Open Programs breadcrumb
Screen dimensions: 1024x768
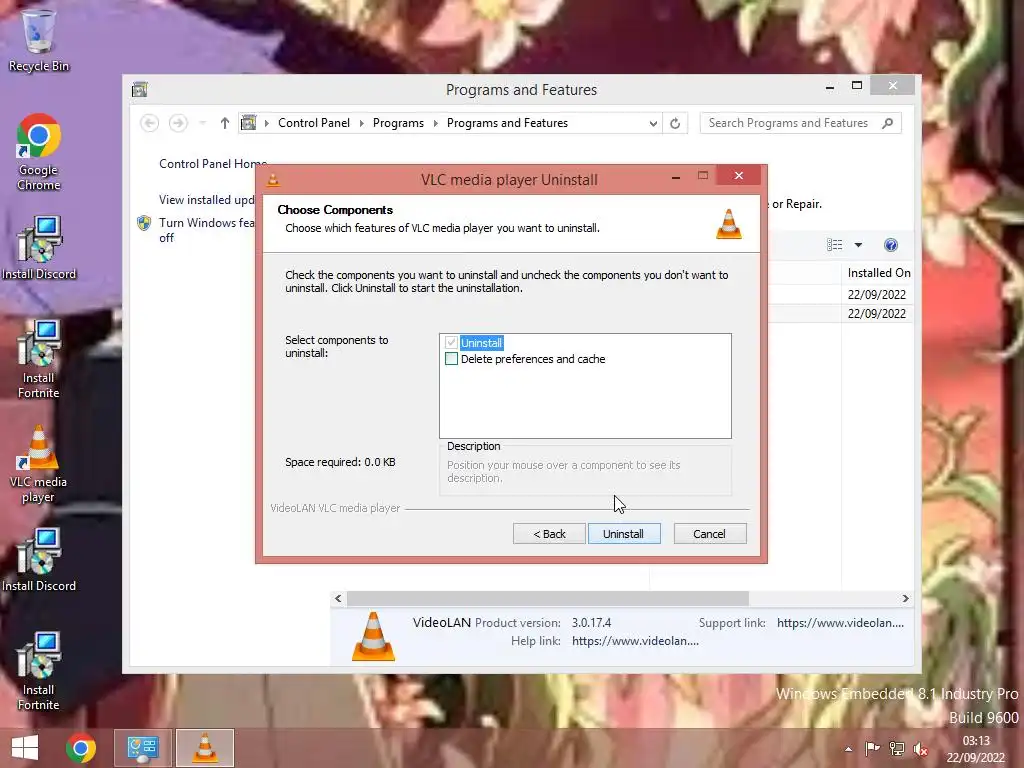click(x=398, y=123)
